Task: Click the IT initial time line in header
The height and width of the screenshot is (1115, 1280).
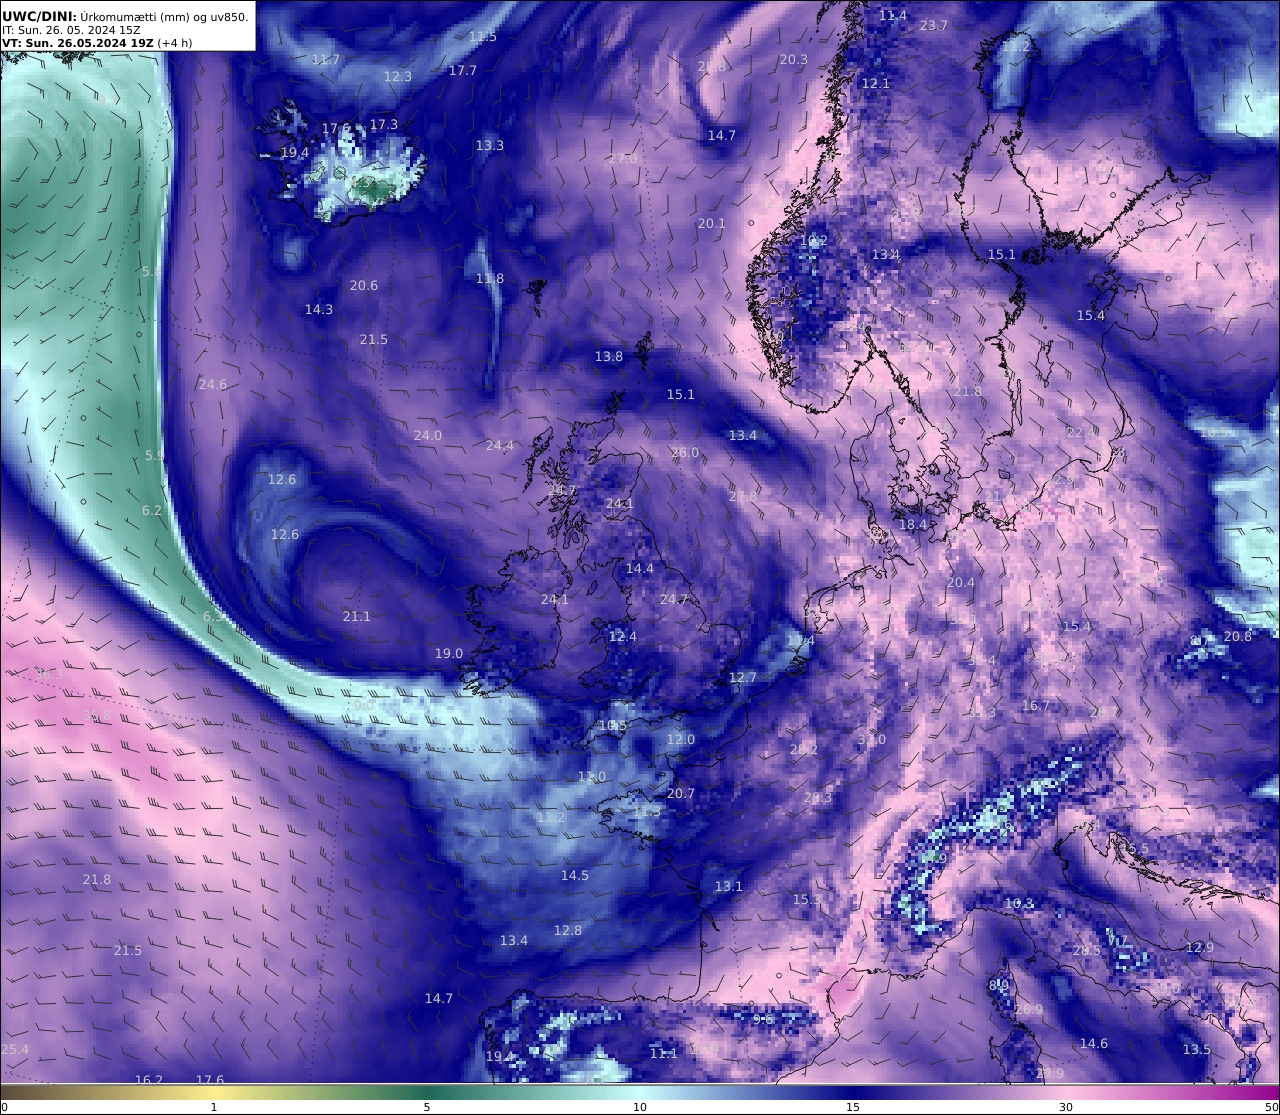Action: tap(71, 30)
